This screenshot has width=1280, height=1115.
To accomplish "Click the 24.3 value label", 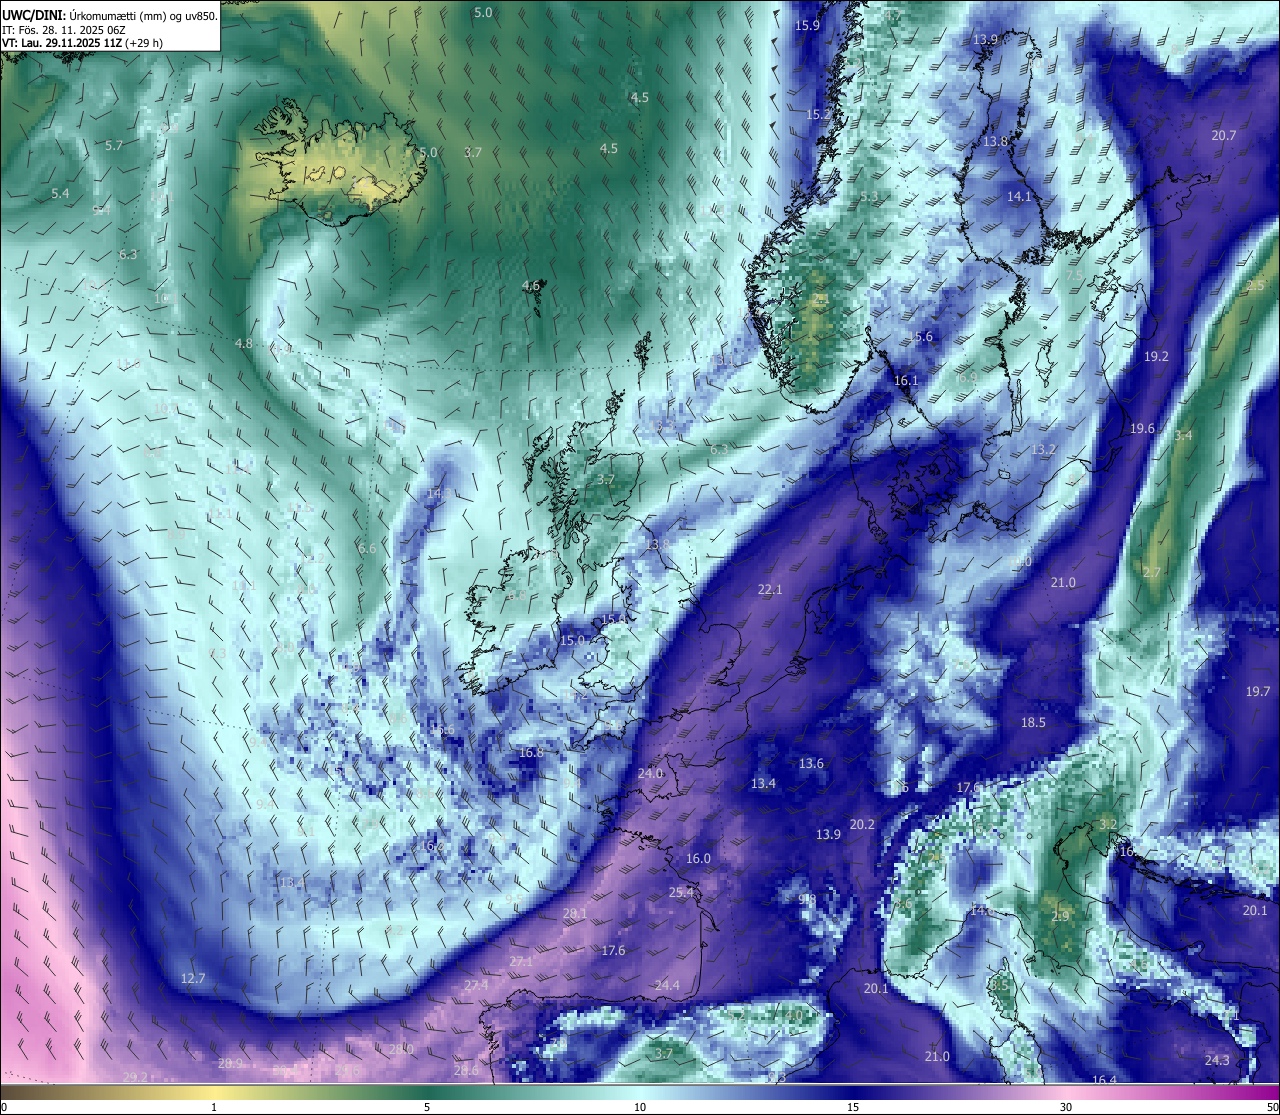I will [1217, 1060].
